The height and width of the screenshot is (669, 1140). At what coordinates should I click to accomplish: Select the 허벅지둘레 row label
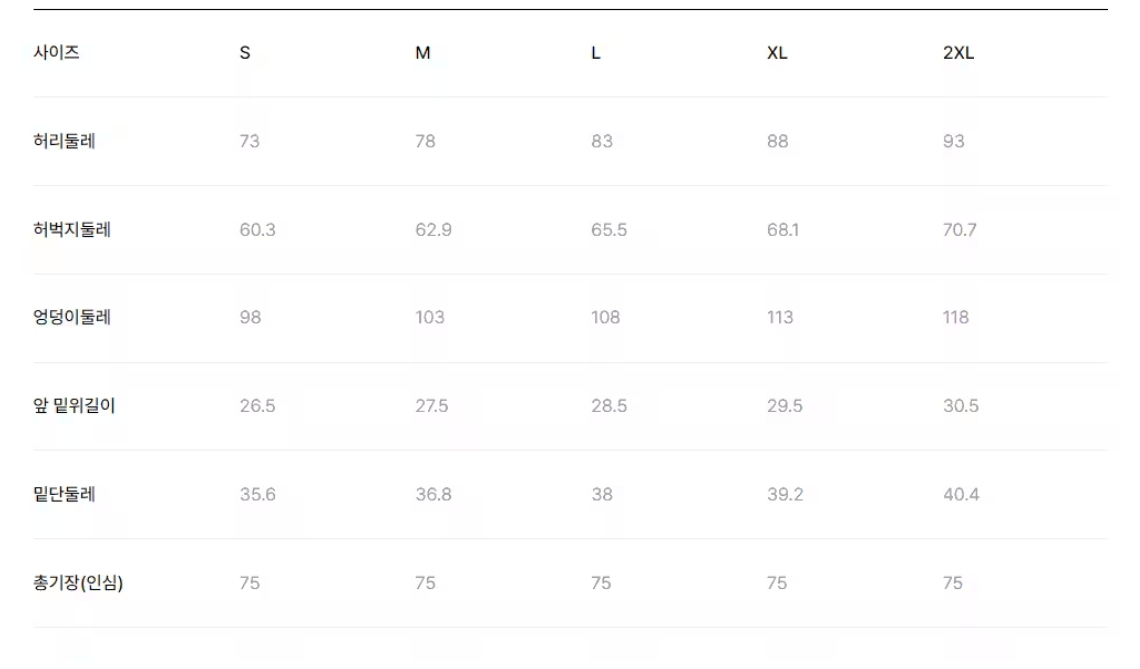(x=72, y=230)
